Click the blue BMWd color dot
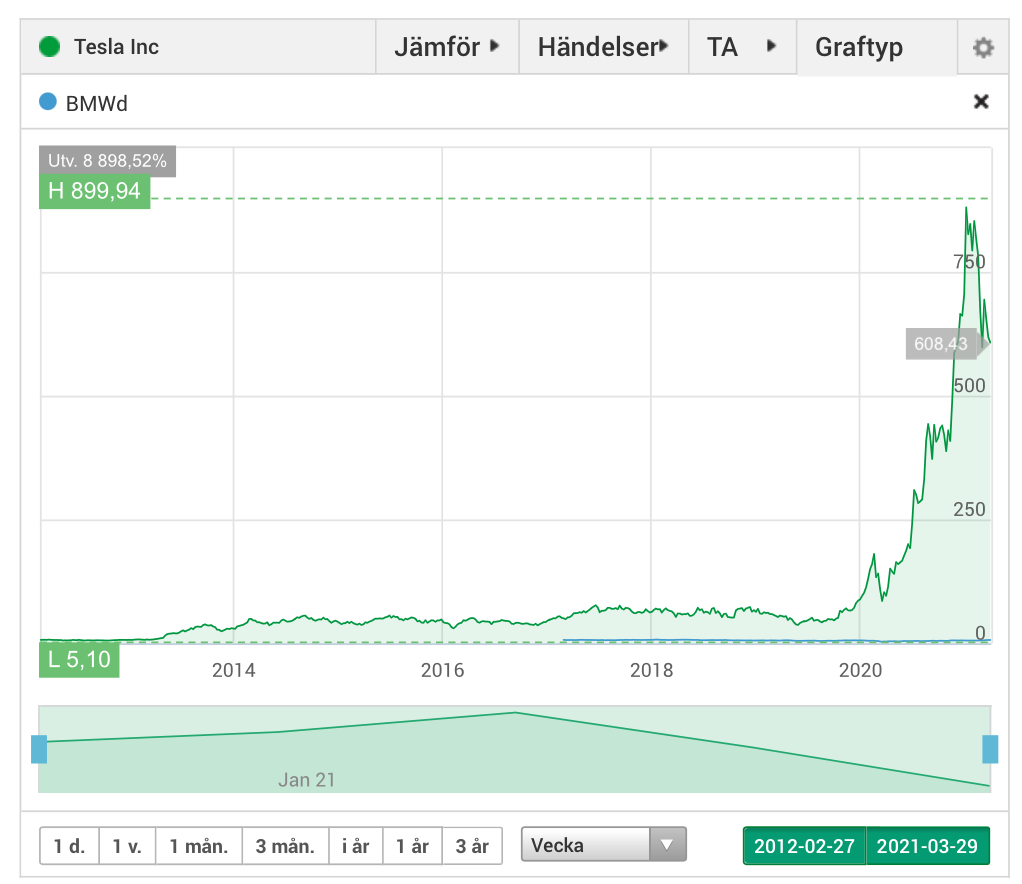 point(48,102)
